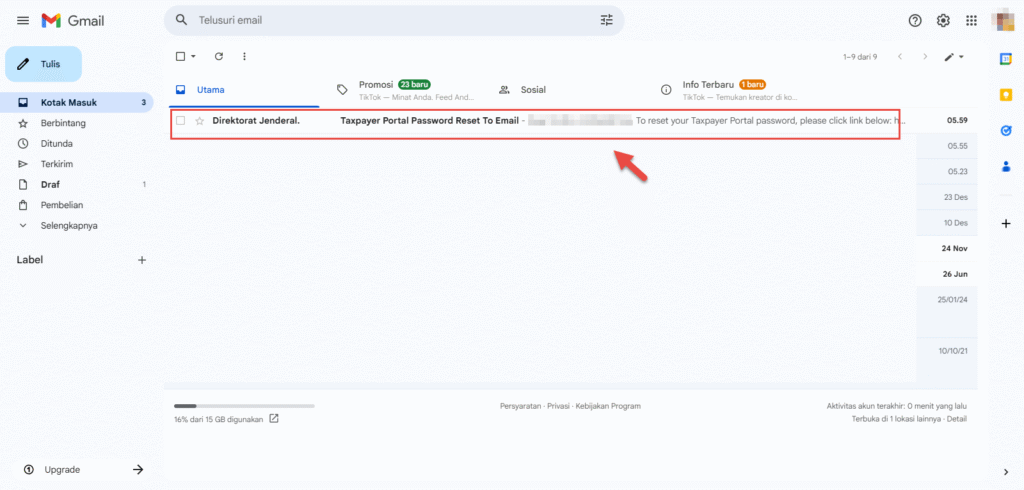Viewport: 1024px width, 490px height.
Task: Switch to the Sosial tab
Action: click(532, 89)
